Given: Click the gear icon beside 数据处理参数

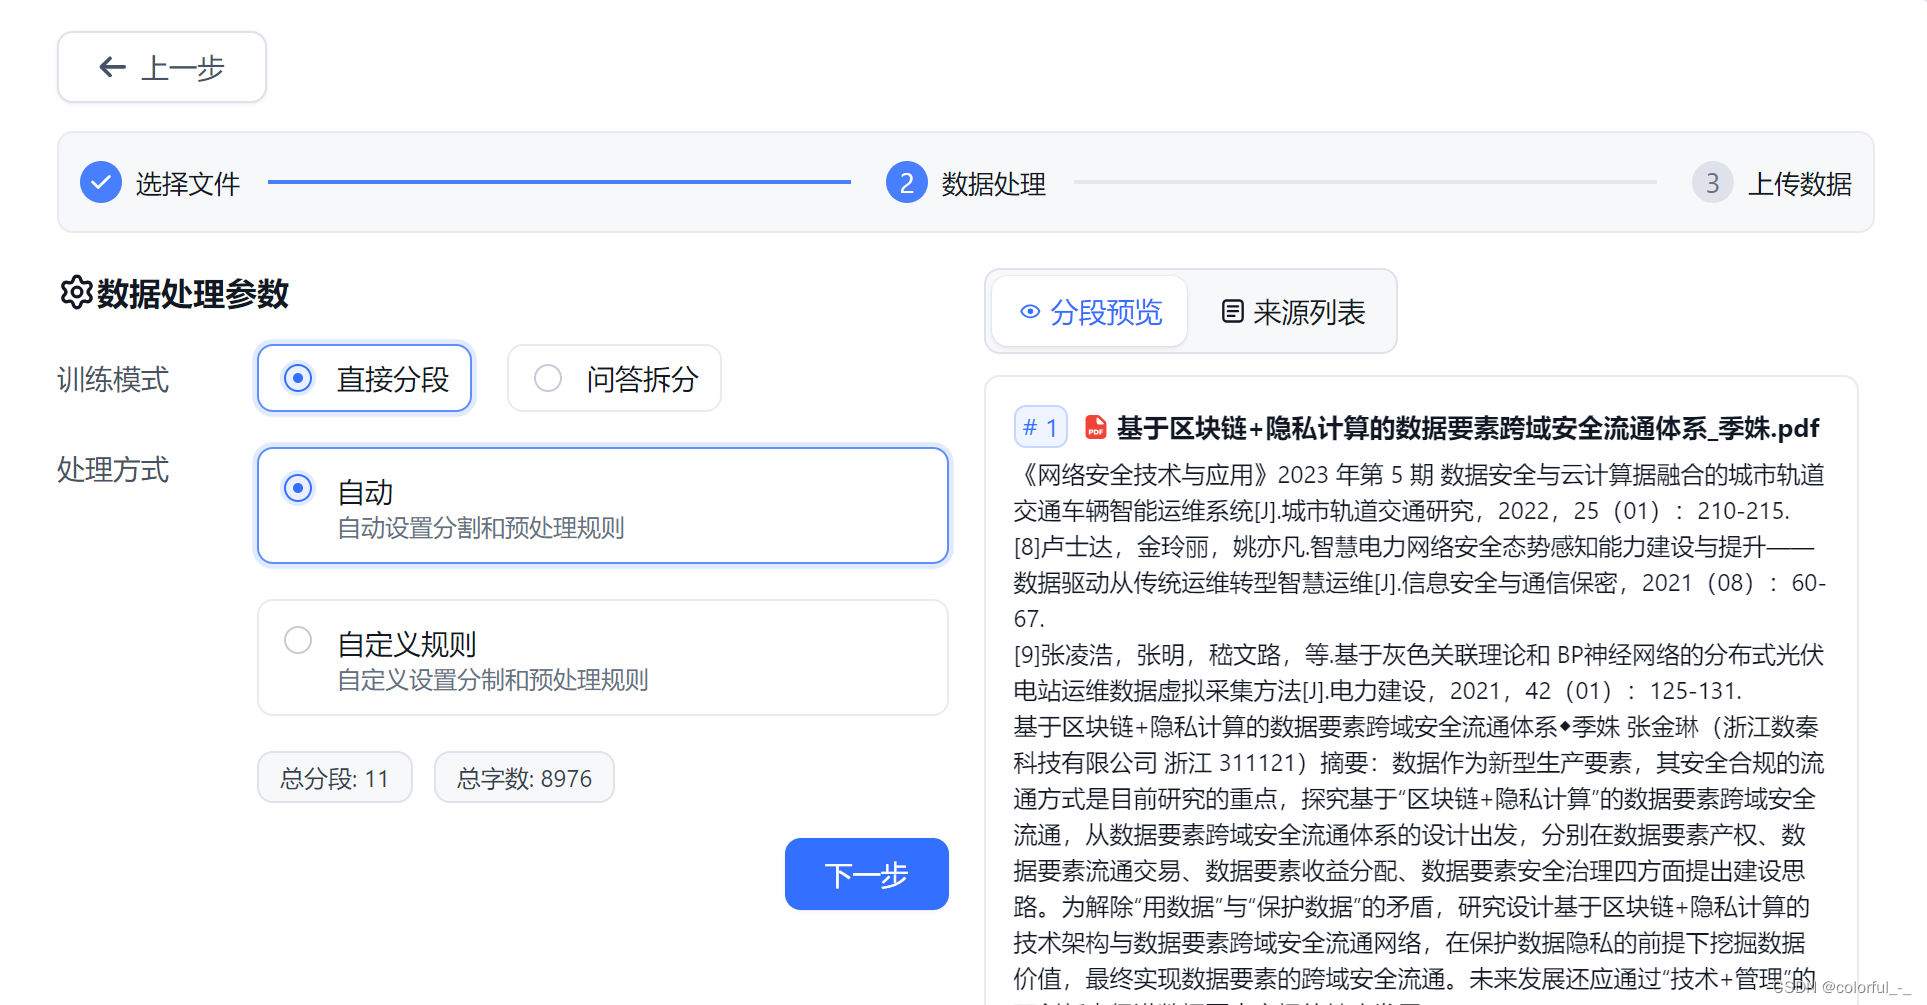Looking at the screenshot, I should point(76,293).
